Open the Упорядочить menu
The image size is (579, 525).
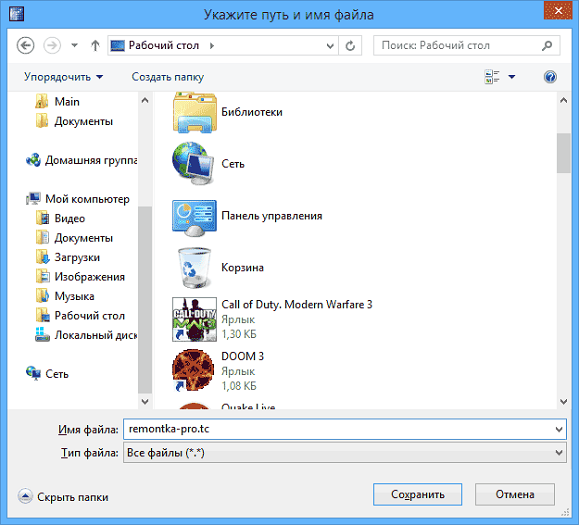click(x=63, y=77)
